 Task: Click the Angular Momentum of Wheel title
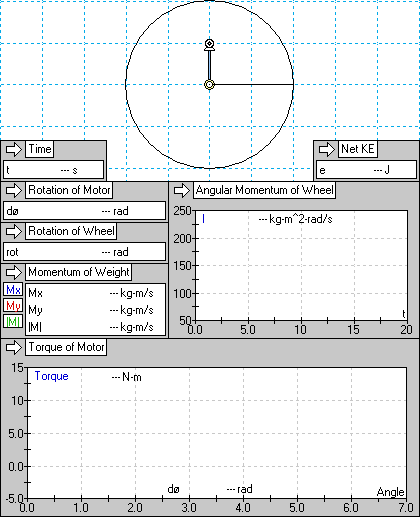(x=265, y=190)
